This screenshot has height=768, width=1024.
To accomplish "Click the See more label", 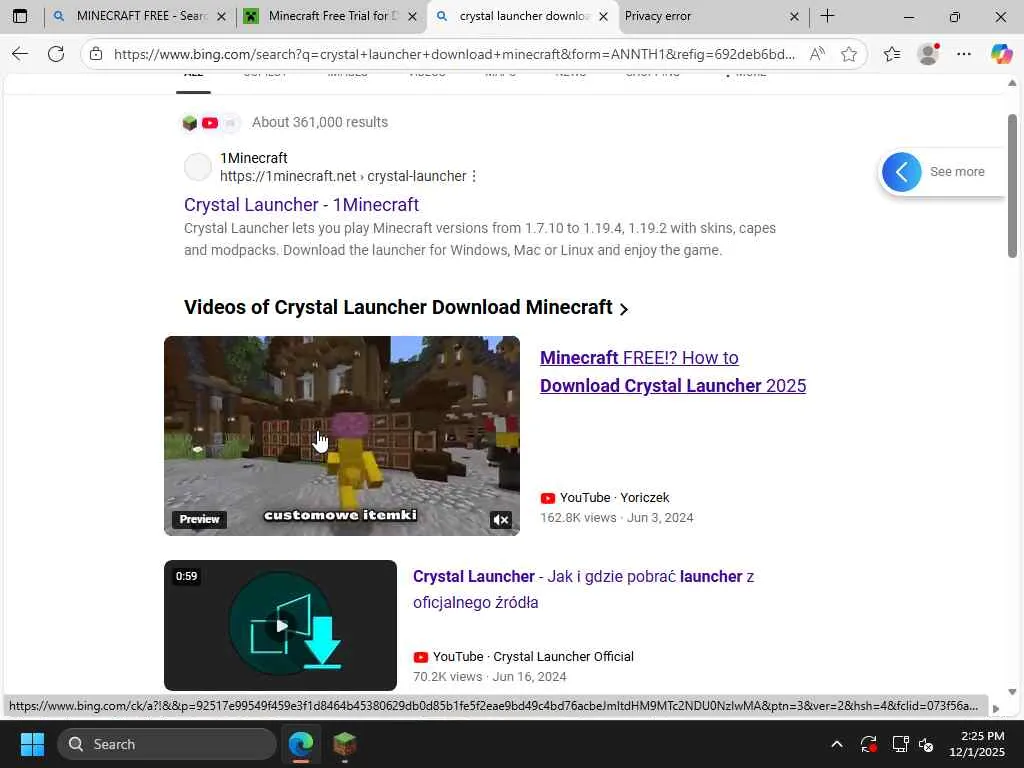I will [957, 172].
